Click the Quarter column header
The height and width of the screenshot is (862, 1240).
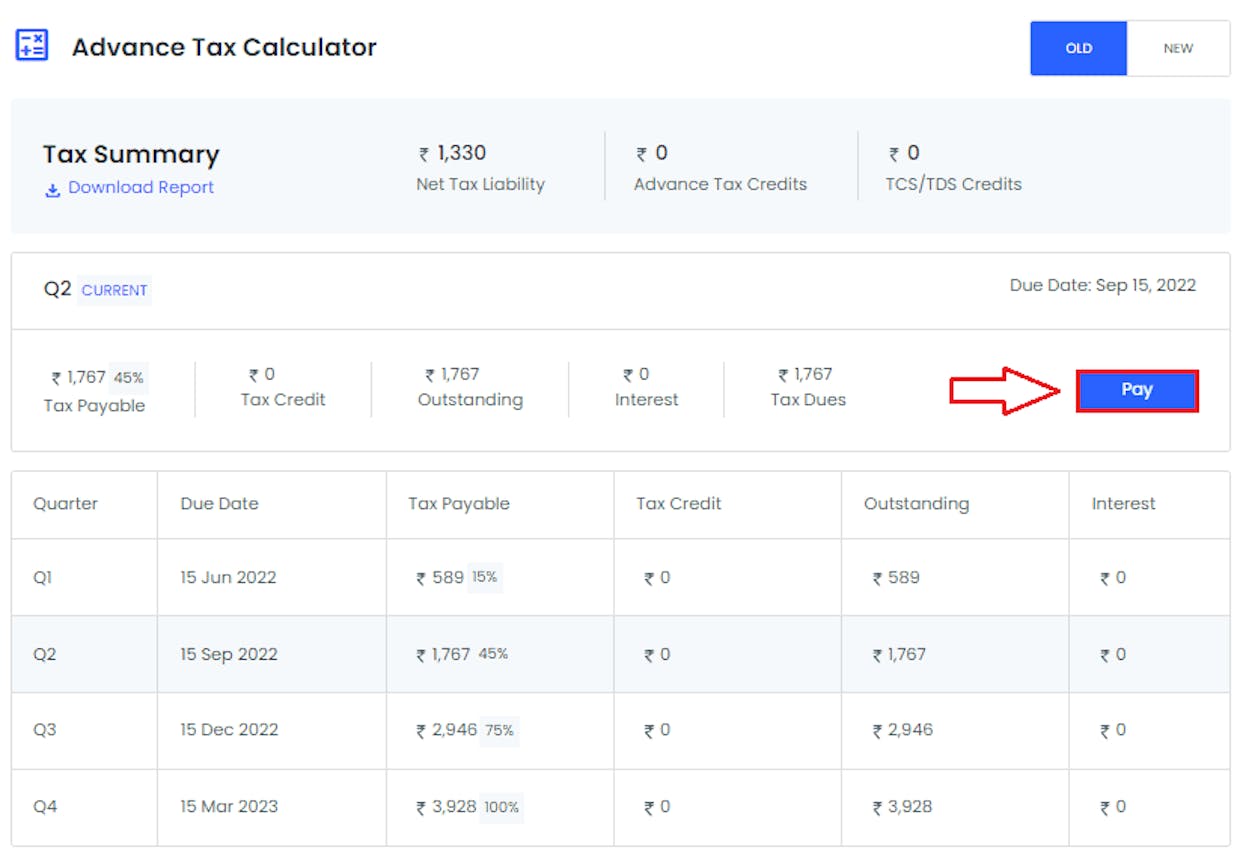pyautogui.click(x=66, y=503)
